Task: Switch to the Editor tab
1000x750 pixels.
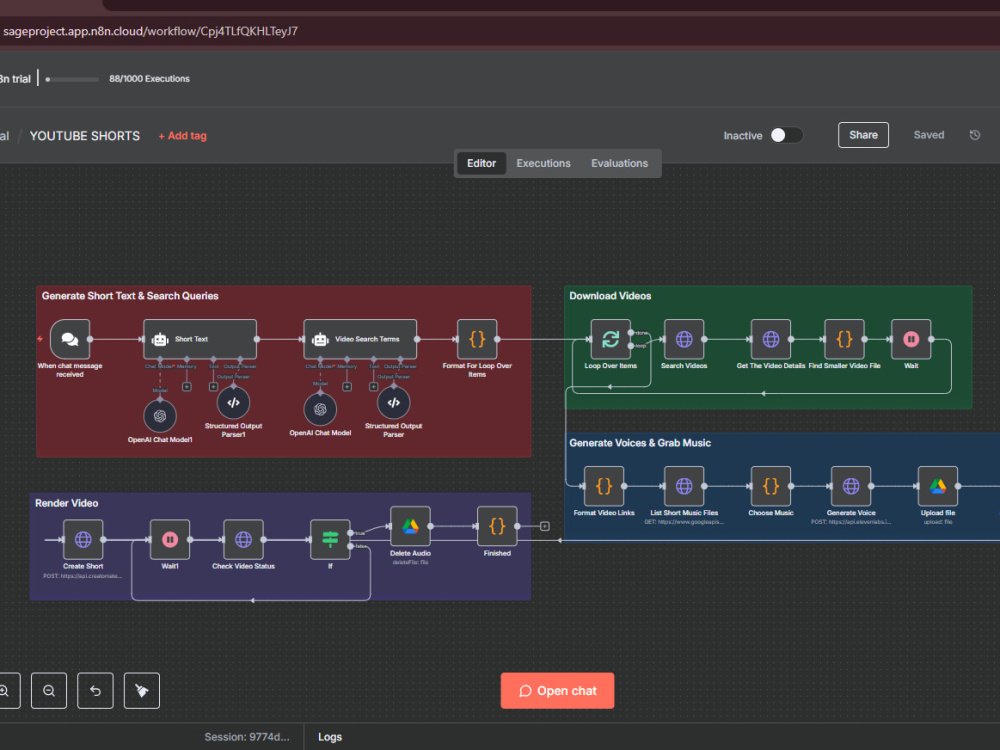Action: coord(482,163)
